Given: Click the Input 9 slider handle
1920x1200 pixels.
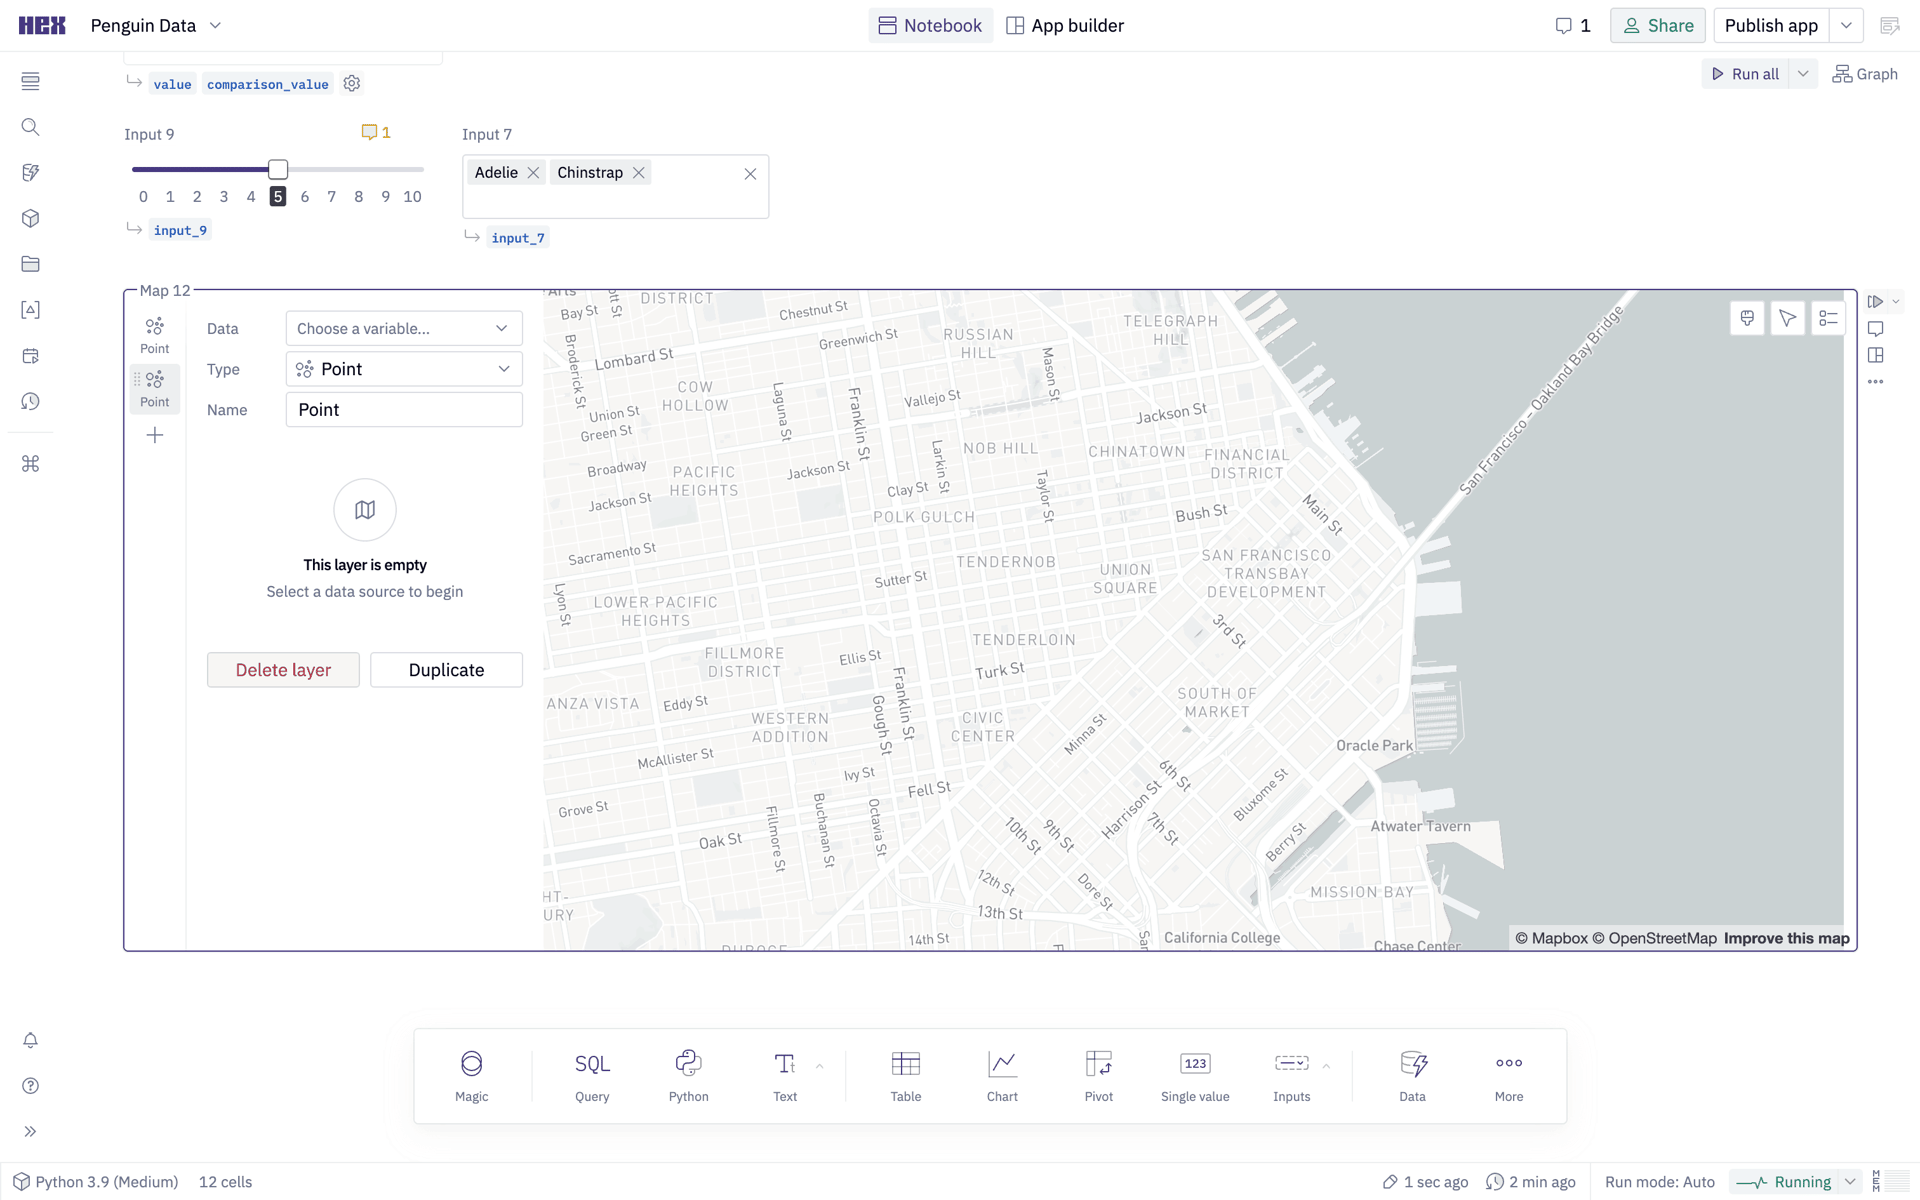Looking at the screenshot, I should (278, 169).
